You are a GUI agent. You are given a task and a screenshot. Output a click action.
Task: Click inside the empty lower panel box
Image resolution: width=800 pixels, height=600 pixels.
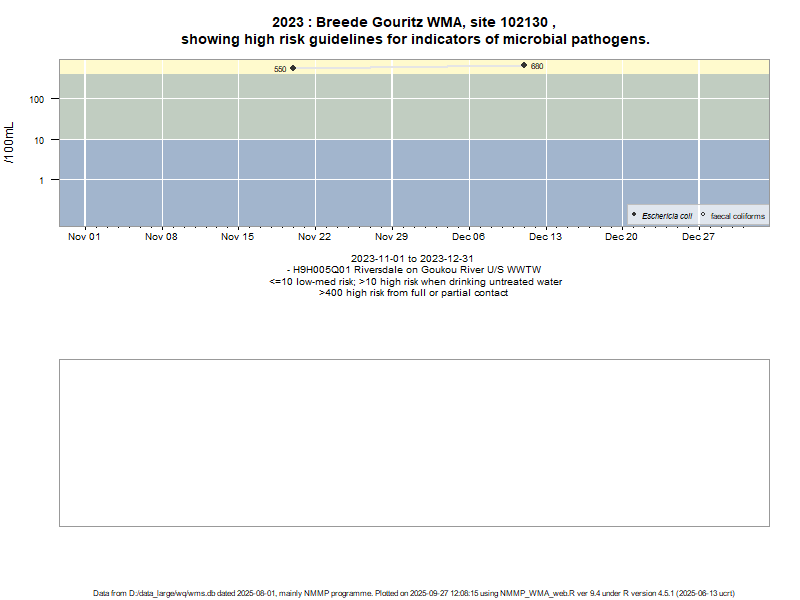(415, 442)
